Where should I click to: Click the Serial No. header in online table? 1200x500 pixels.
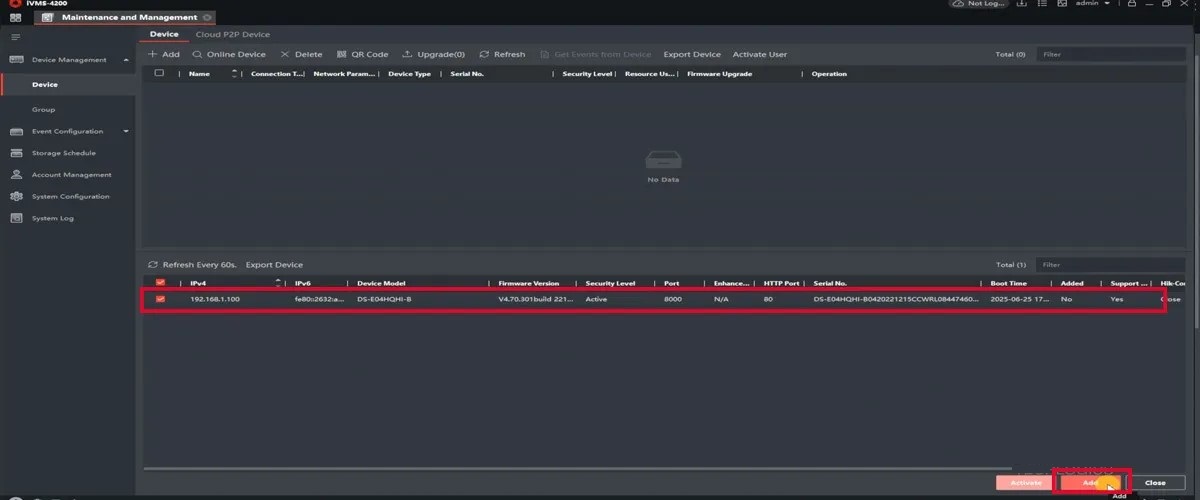tap(830, 283)
